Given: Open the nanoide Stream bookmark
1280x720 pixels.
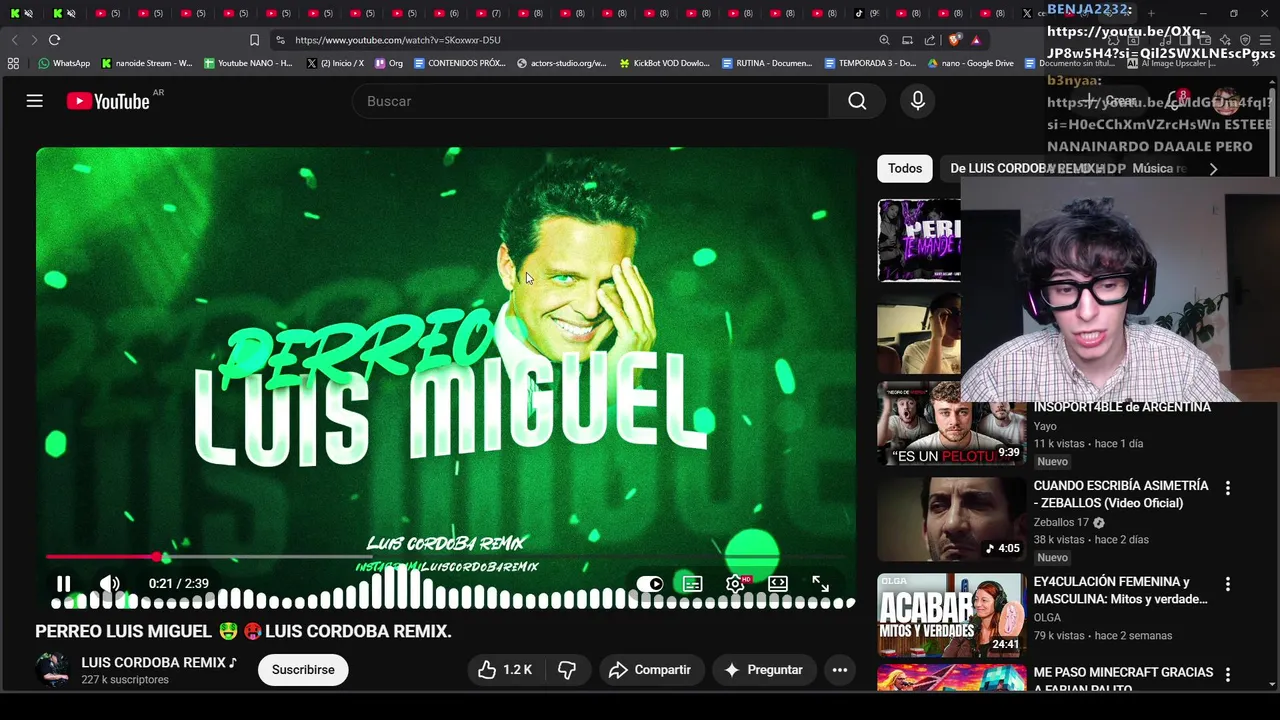Looking at the screenshot, I should [147, 63].
